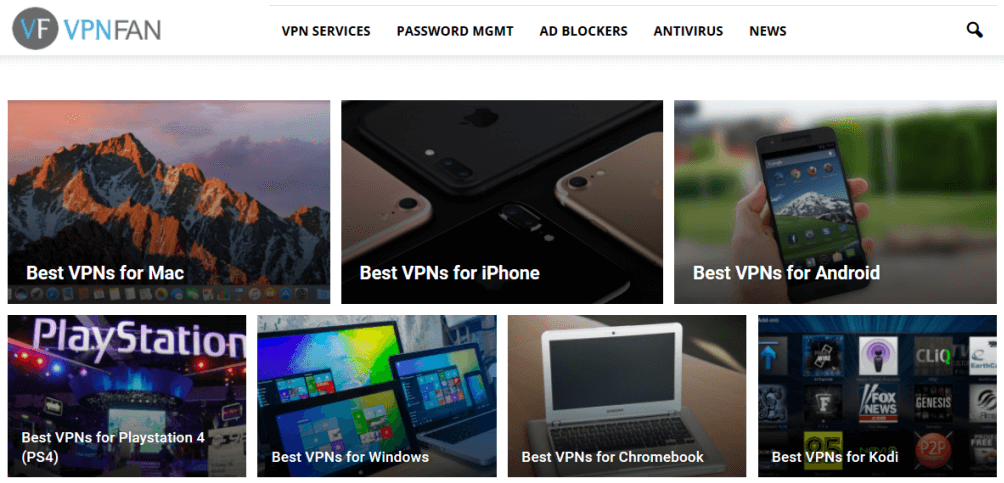
Task: Click Best VPNs for Playstation 4 title
Action: 113,447
